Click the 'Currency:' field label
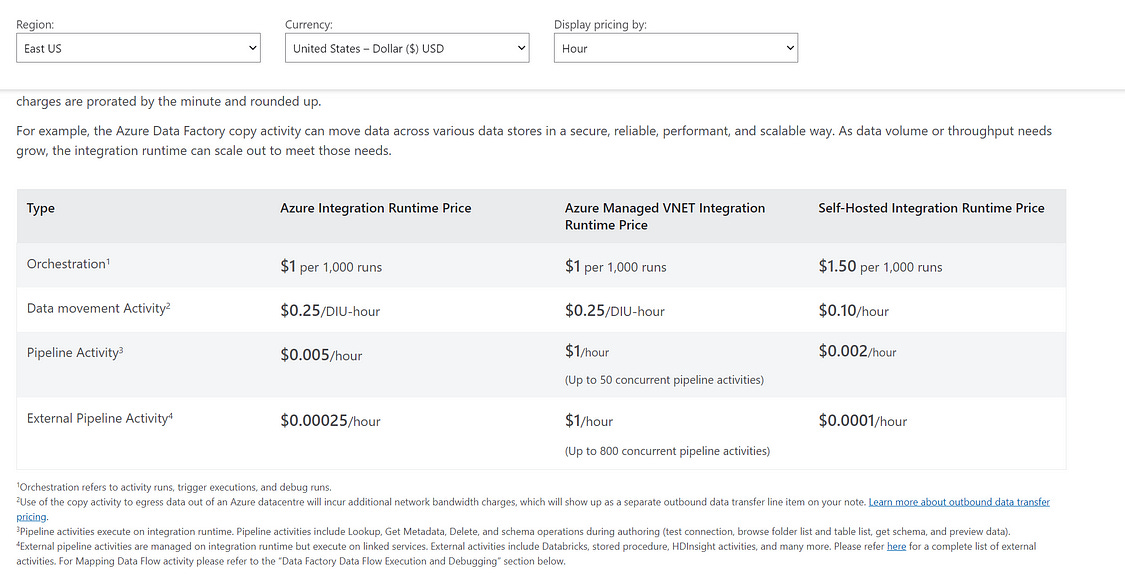The image size is (1125, 587). (309, 24)
